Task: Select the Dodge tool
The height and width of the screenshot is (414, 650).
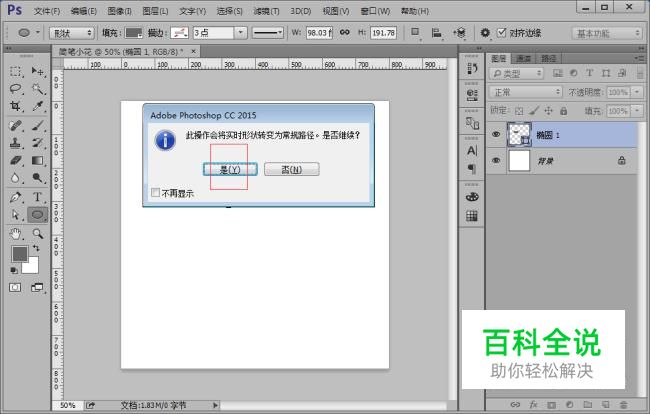Action: (38, 178)
